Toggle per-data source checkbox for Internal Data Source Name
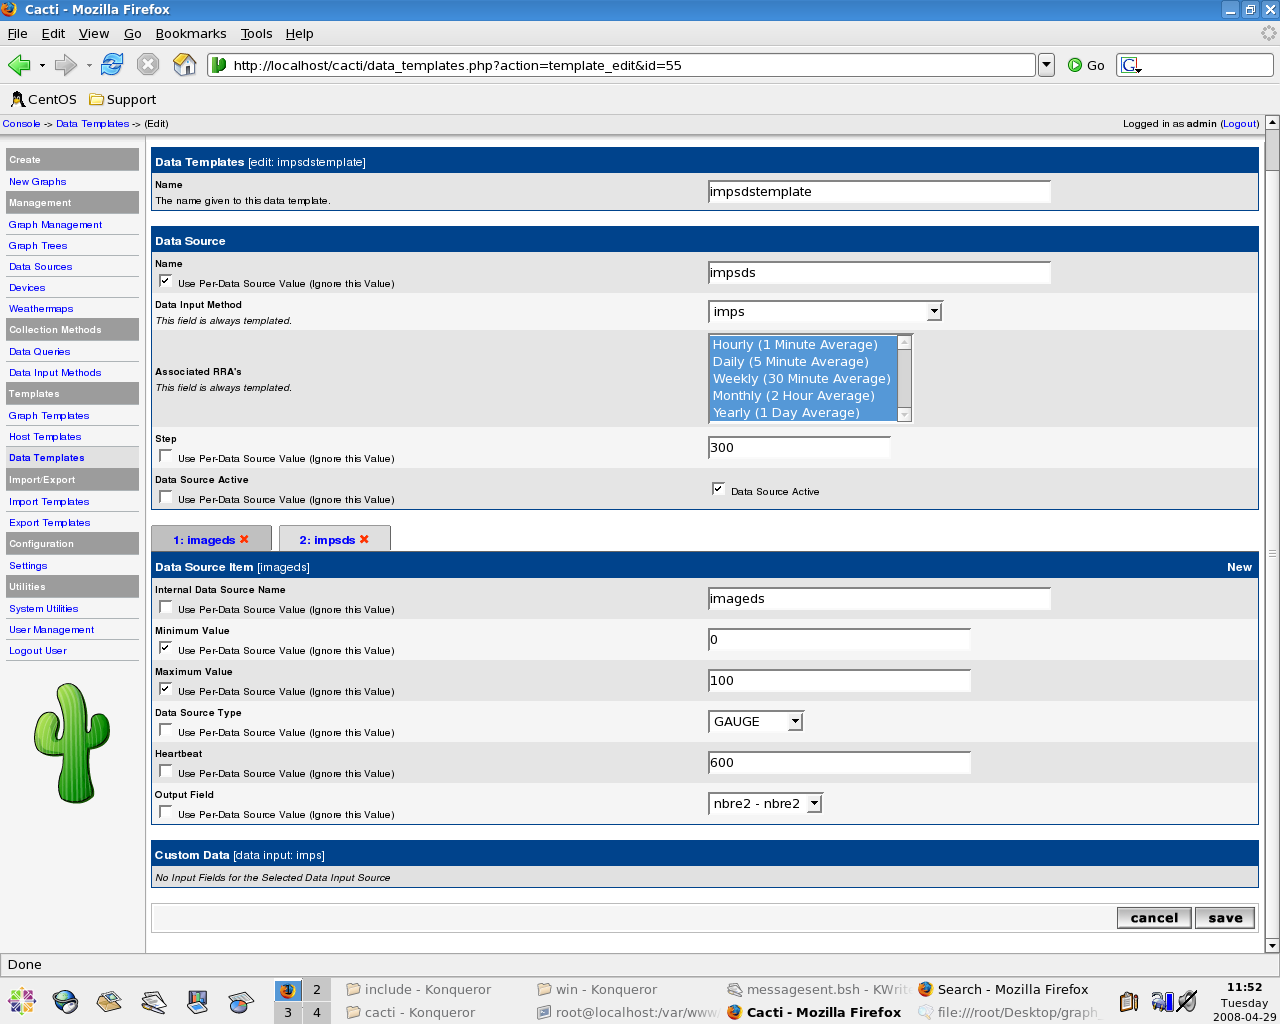1280x1024 pixels. point(165,607)
